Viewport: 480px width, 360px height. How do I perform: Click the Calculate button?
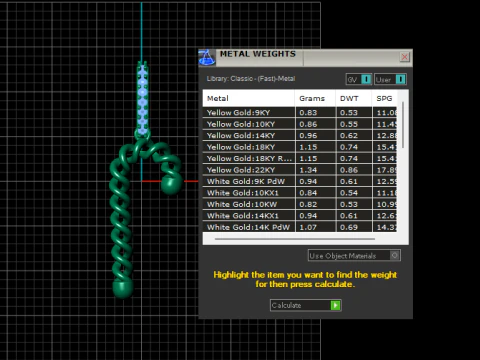coord(306,305)
